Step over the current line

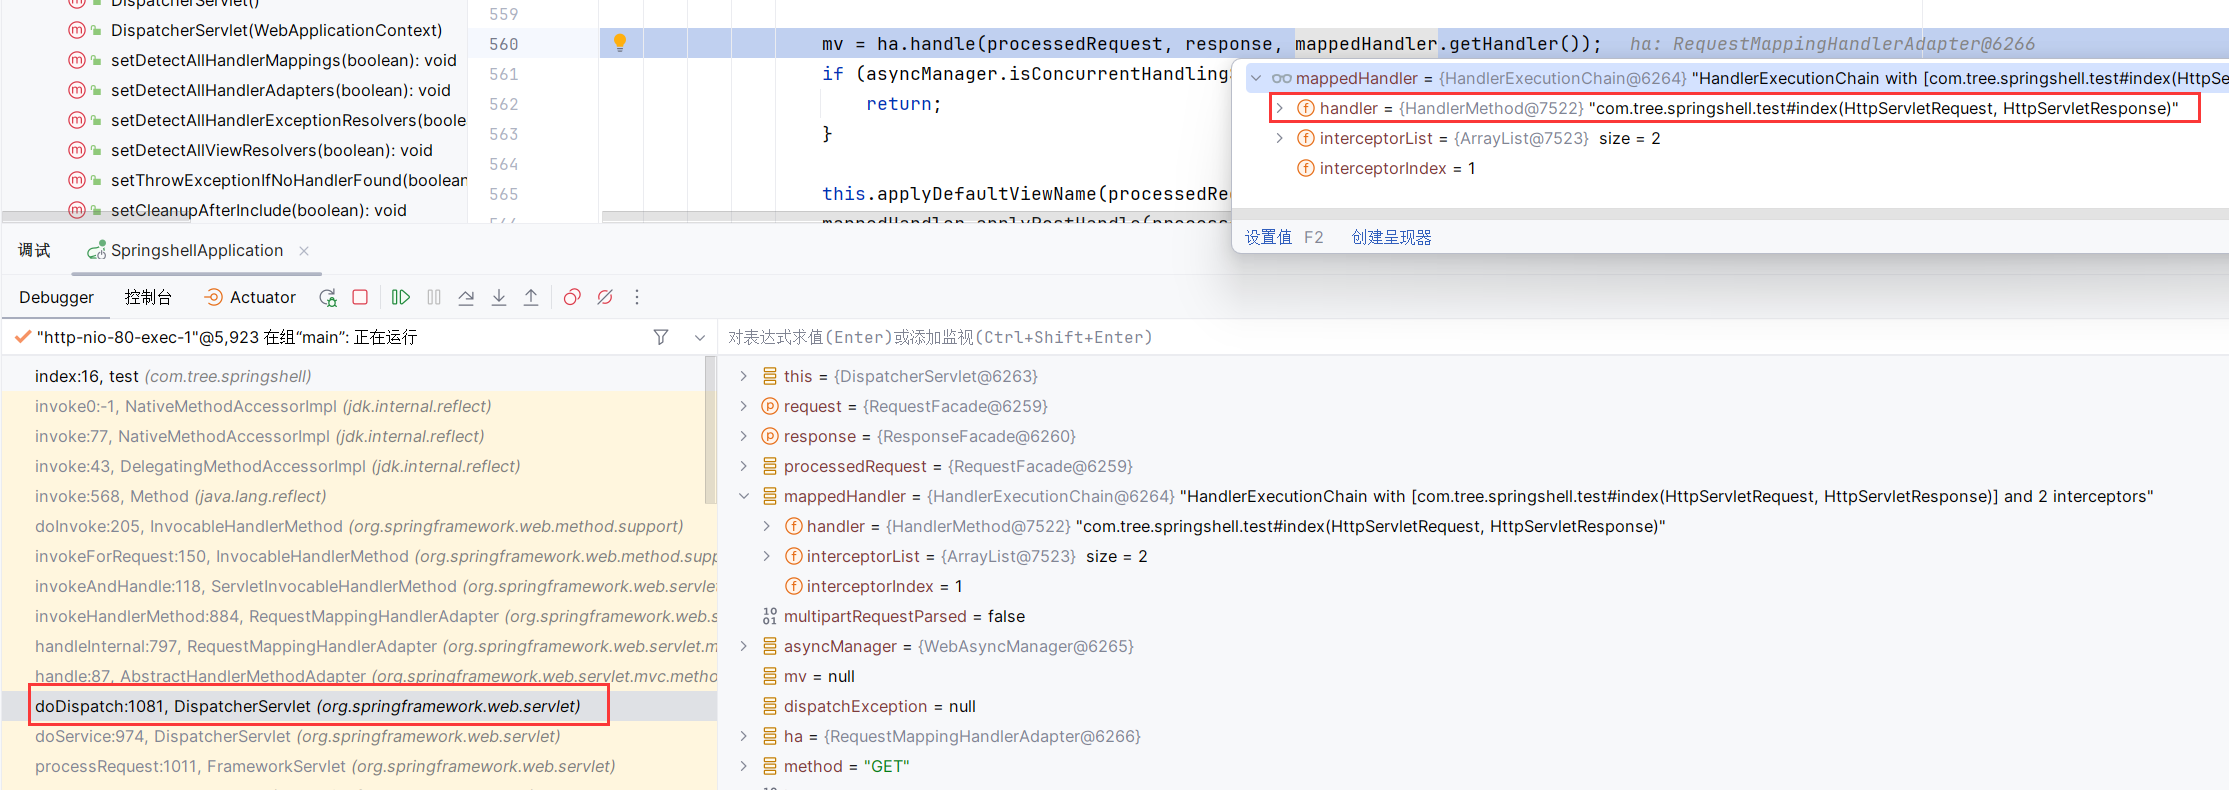[466, 297]
